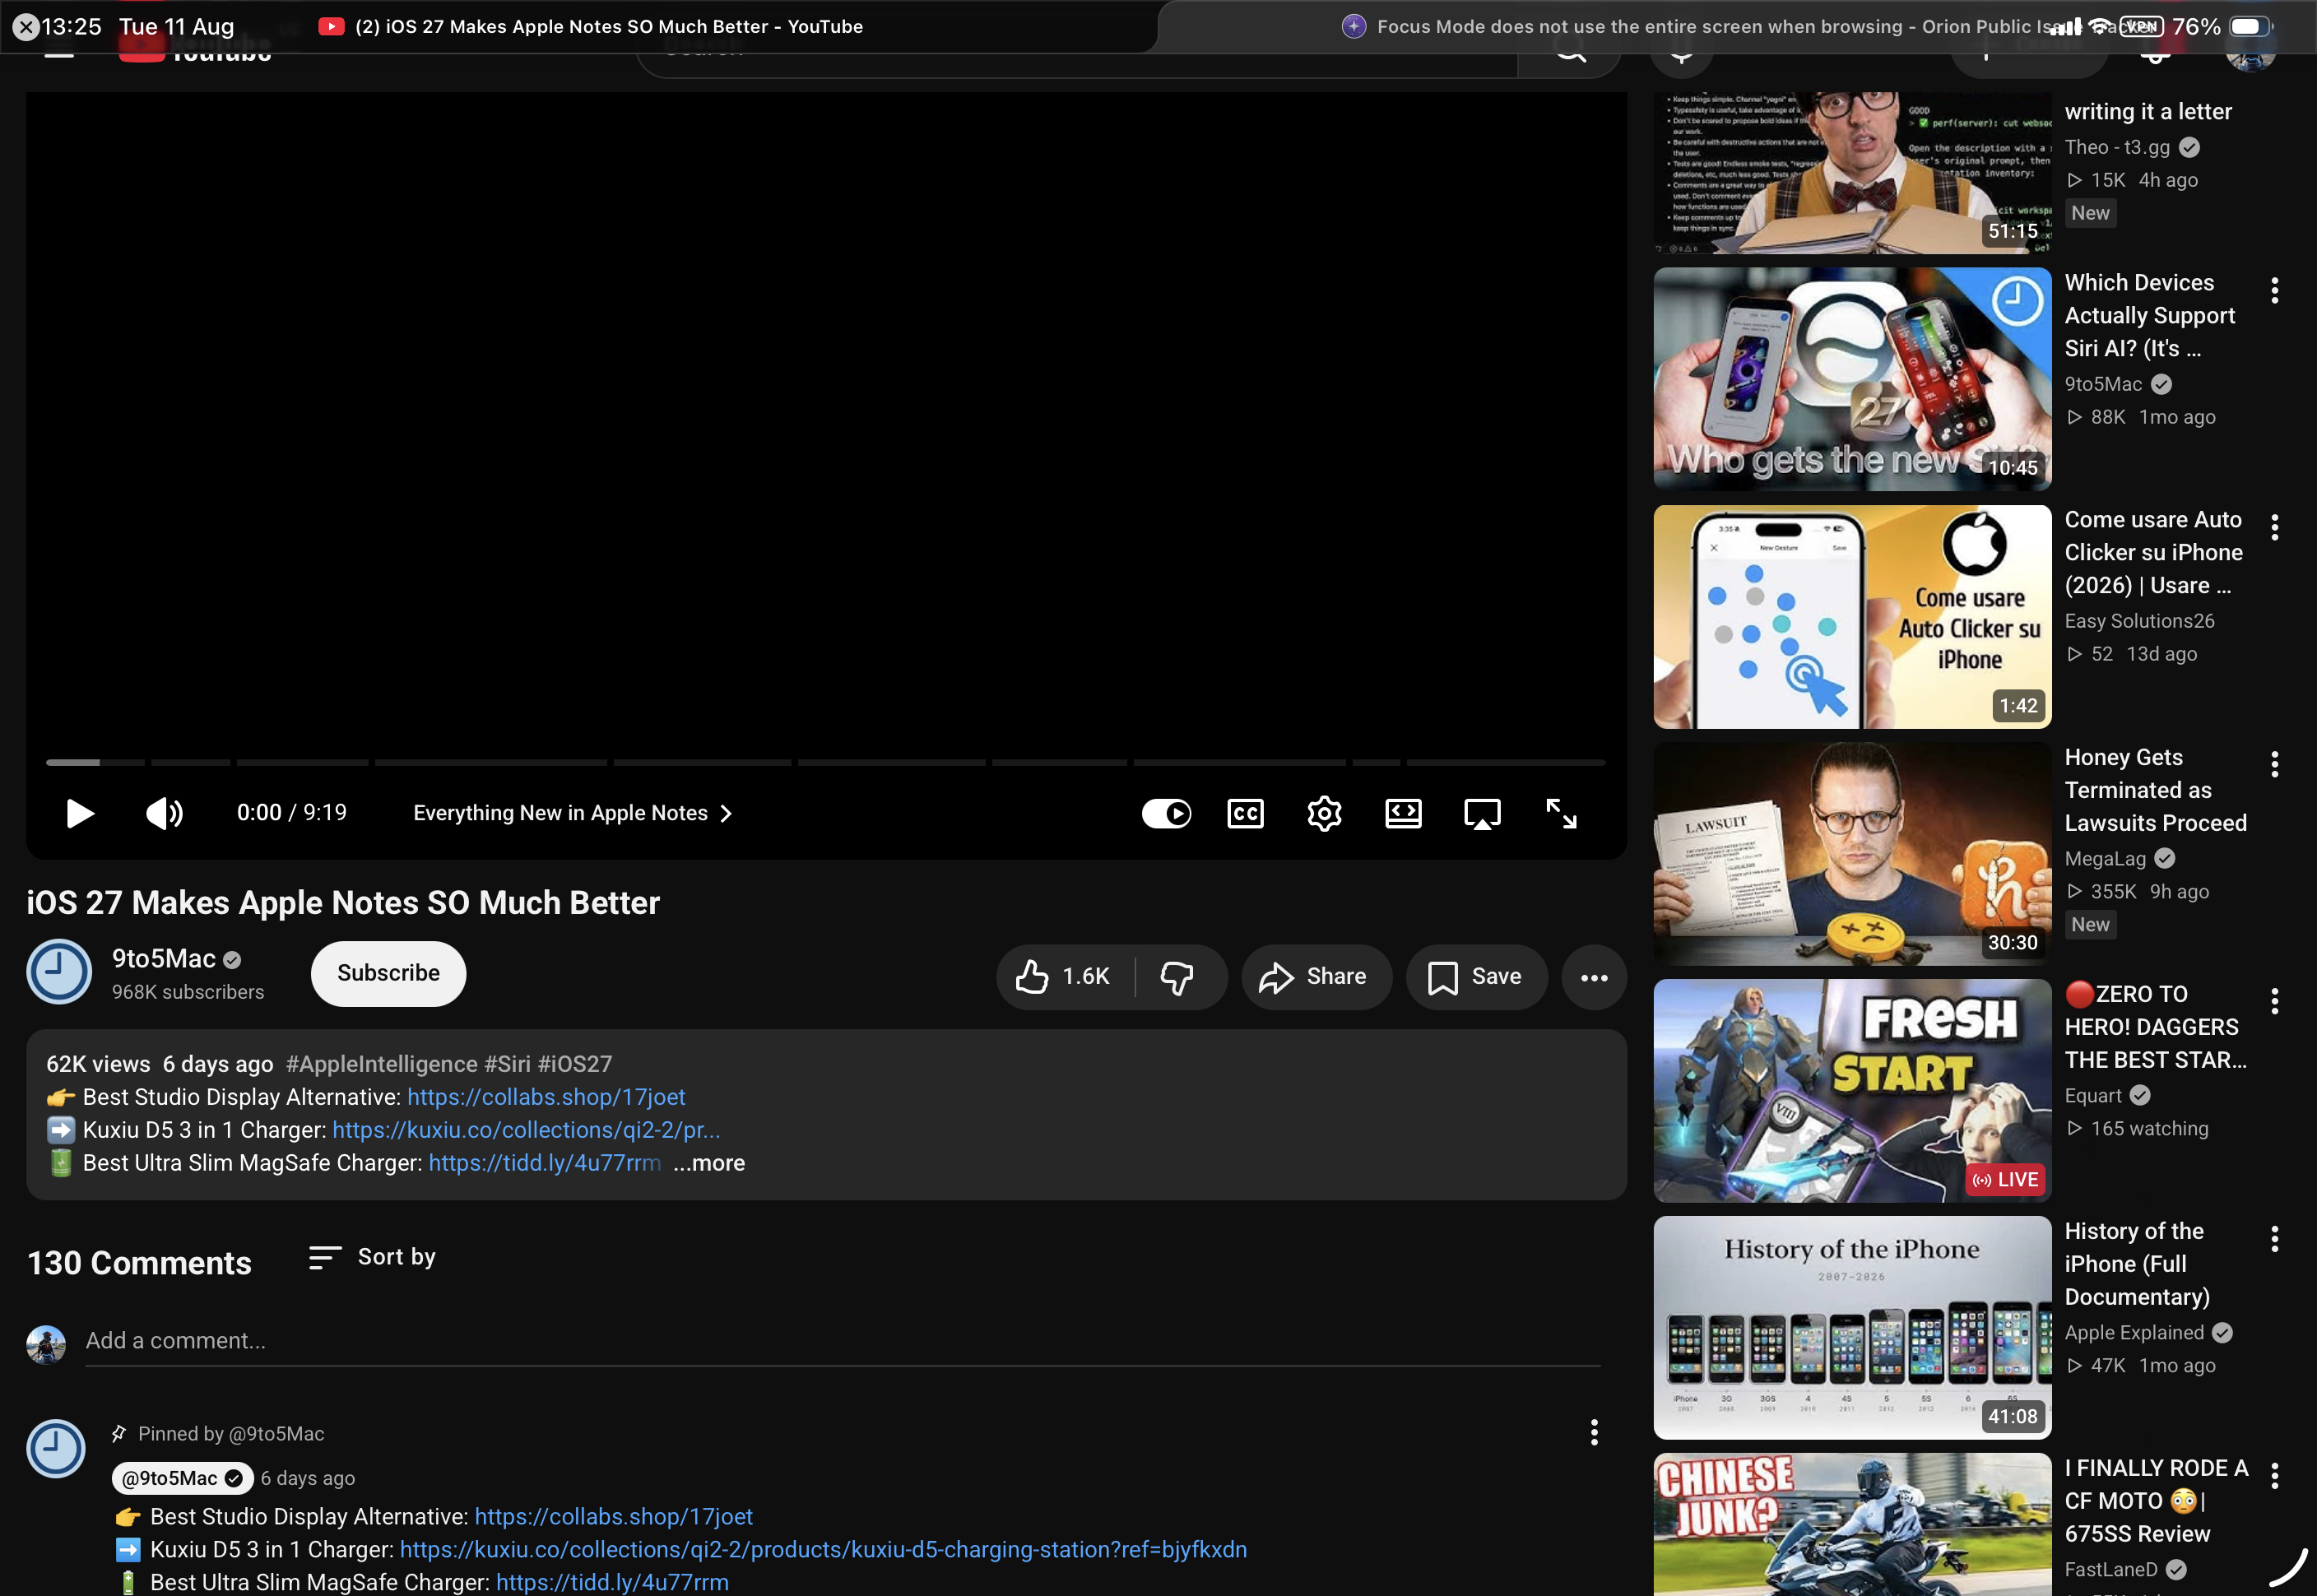Visit the MegaLag channel
2317x1596 pixels.
coord(2105,858)
